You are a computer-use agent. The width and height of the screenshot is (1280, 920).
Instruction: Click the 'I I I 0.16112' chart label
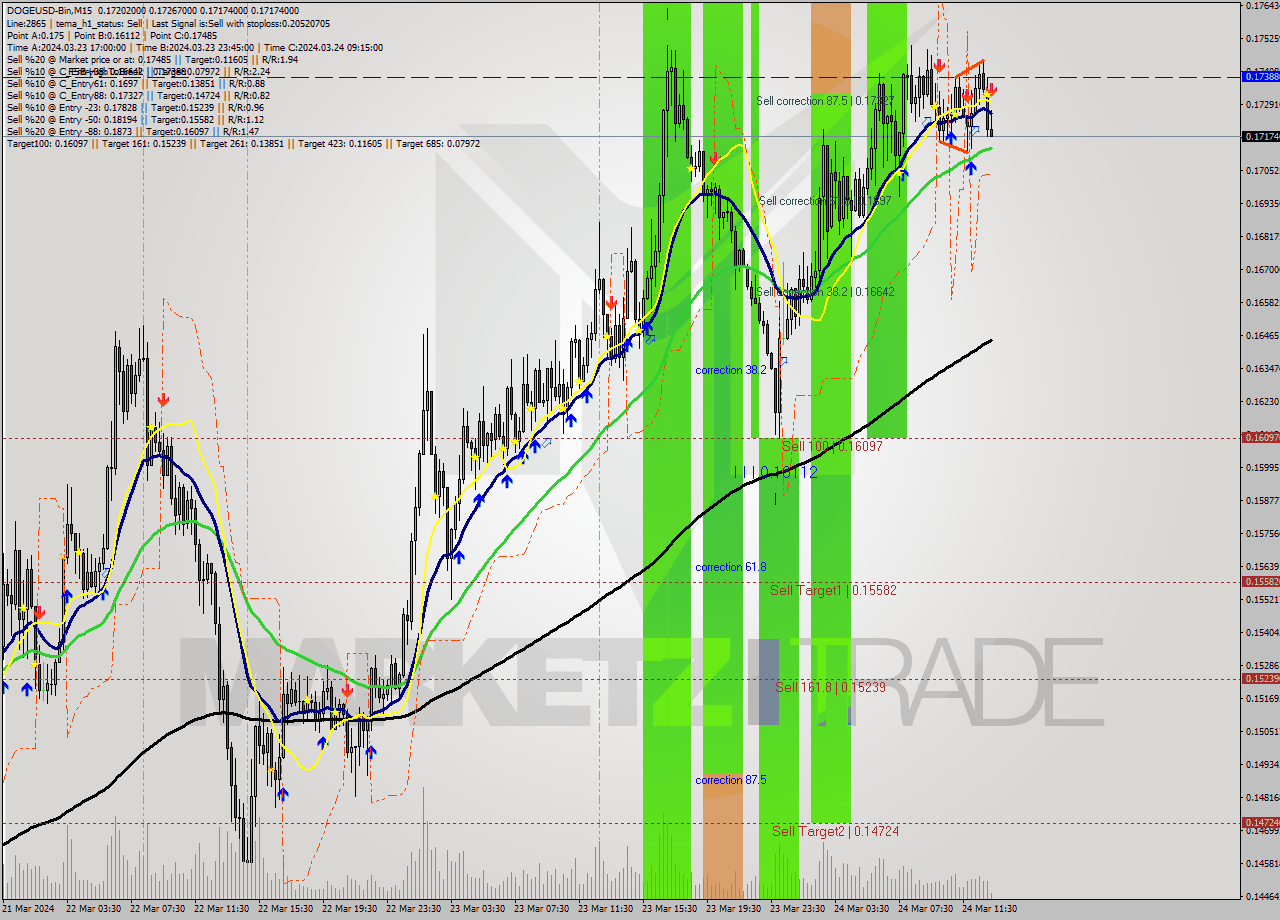click(x=776, y=472)
